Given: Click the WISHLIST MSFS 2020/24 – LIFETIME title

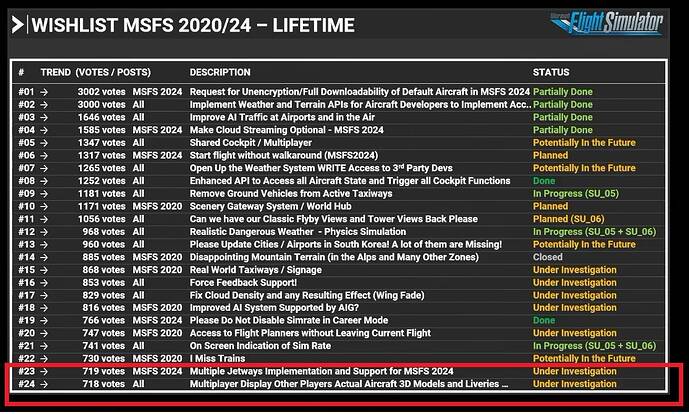Looking at the screenshot, I should (x=193, y=25).
